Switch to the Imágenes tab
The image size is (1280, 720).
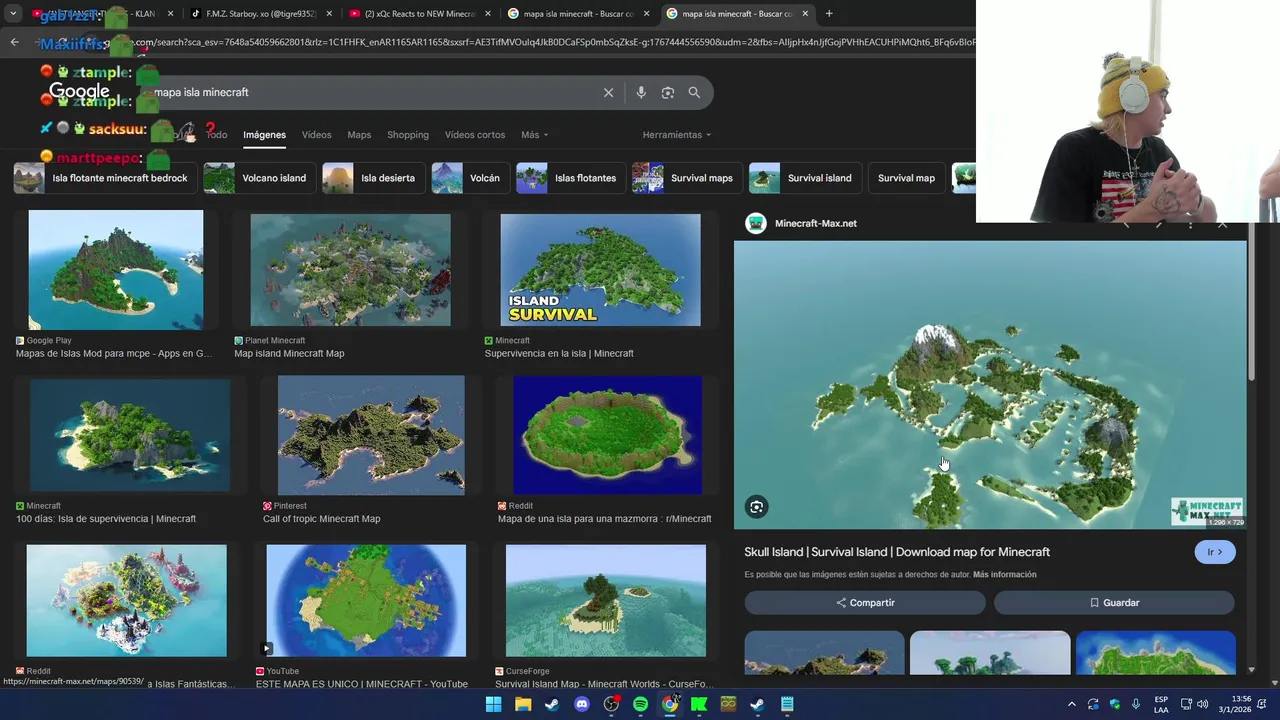pyautogui.click(x=264, y=135)
